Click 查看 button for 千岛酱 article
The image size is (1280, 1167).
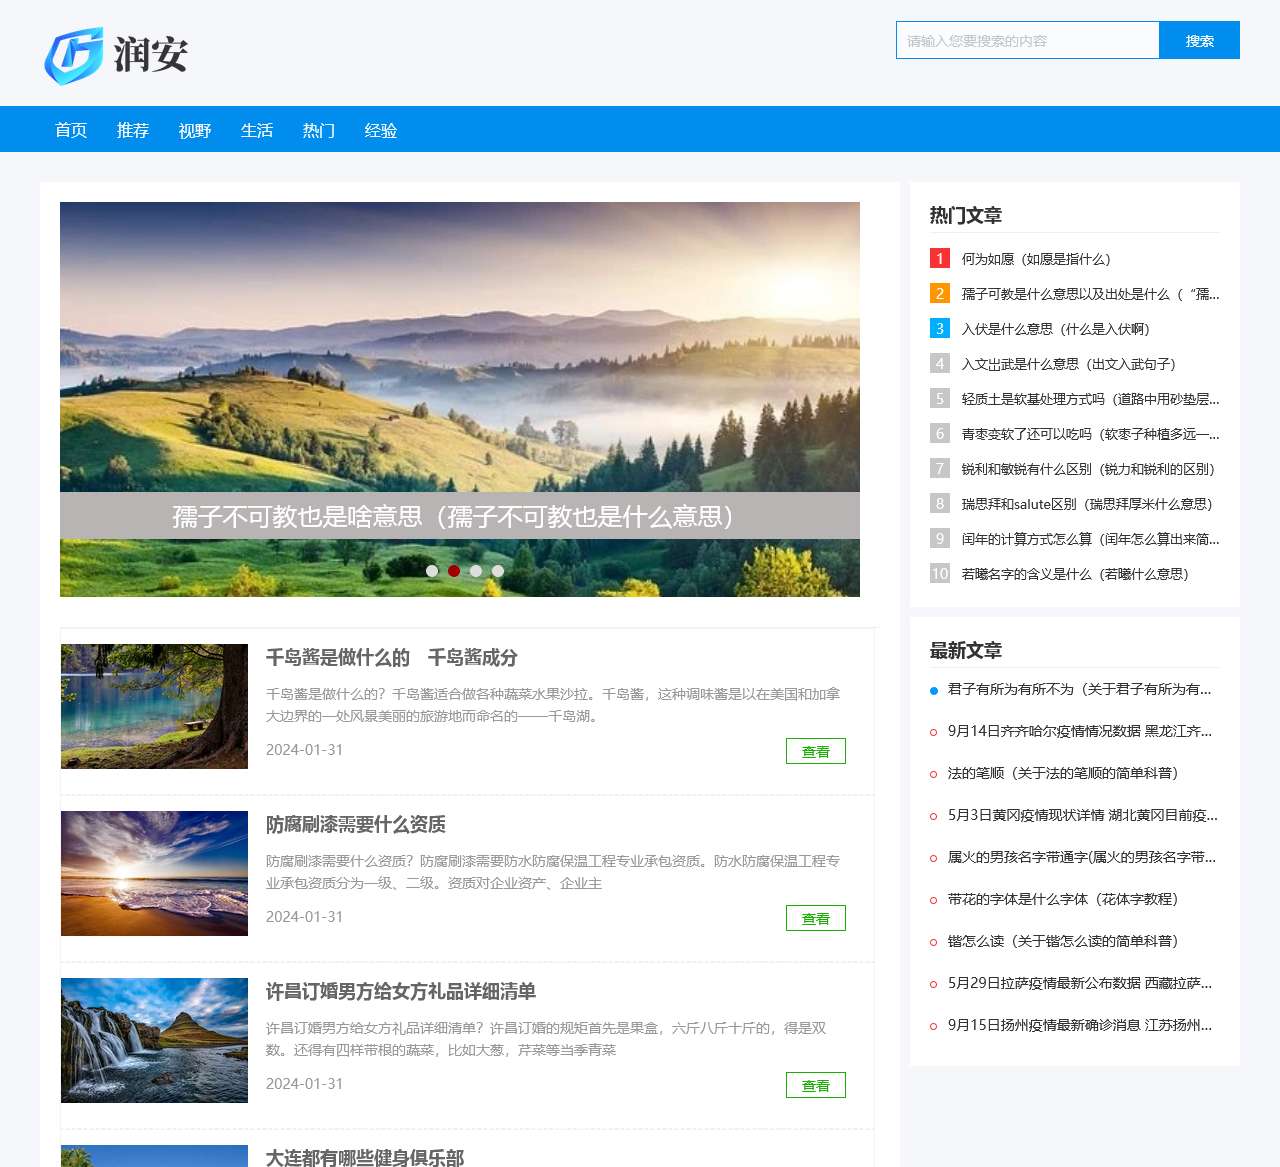(x=816, y=751)
